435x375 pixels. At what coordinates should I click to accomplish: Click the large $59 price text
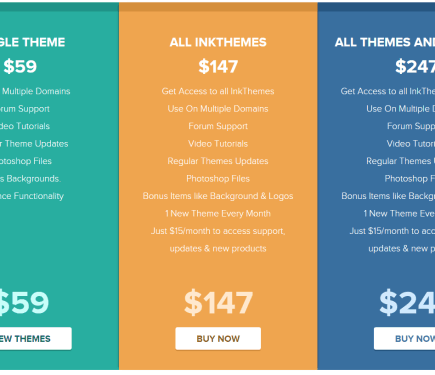(x=24, y=303)
